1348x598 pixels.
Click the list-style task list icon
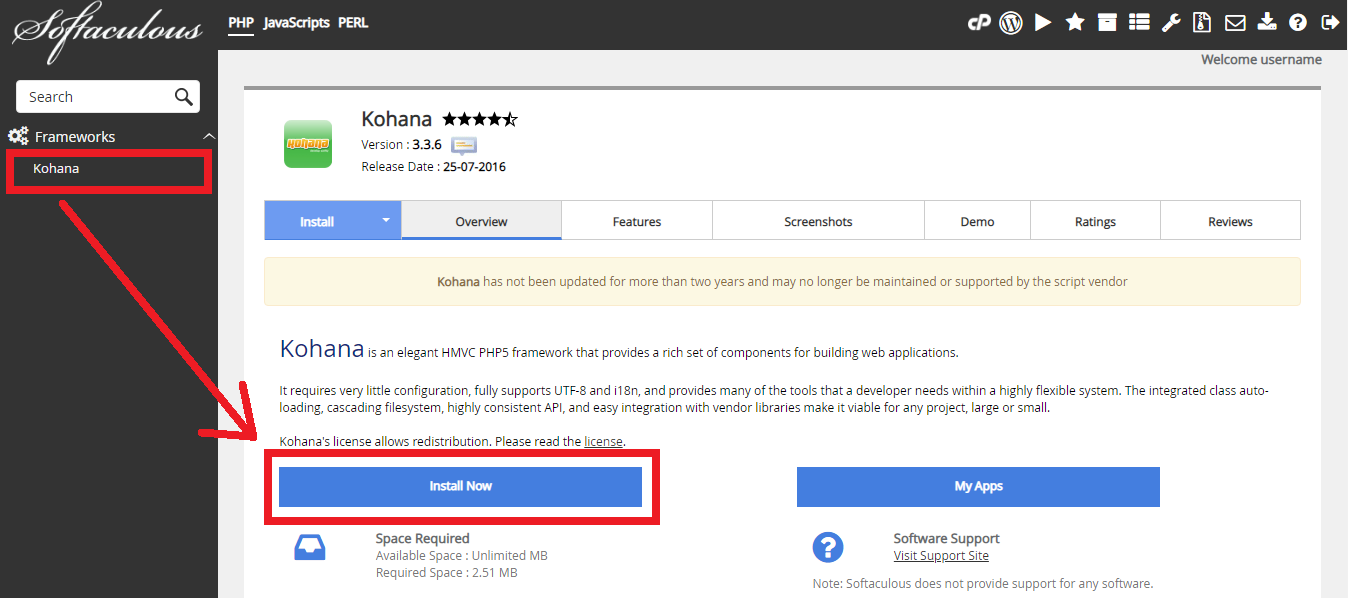pyautogui.click(x=1139, y=22)
